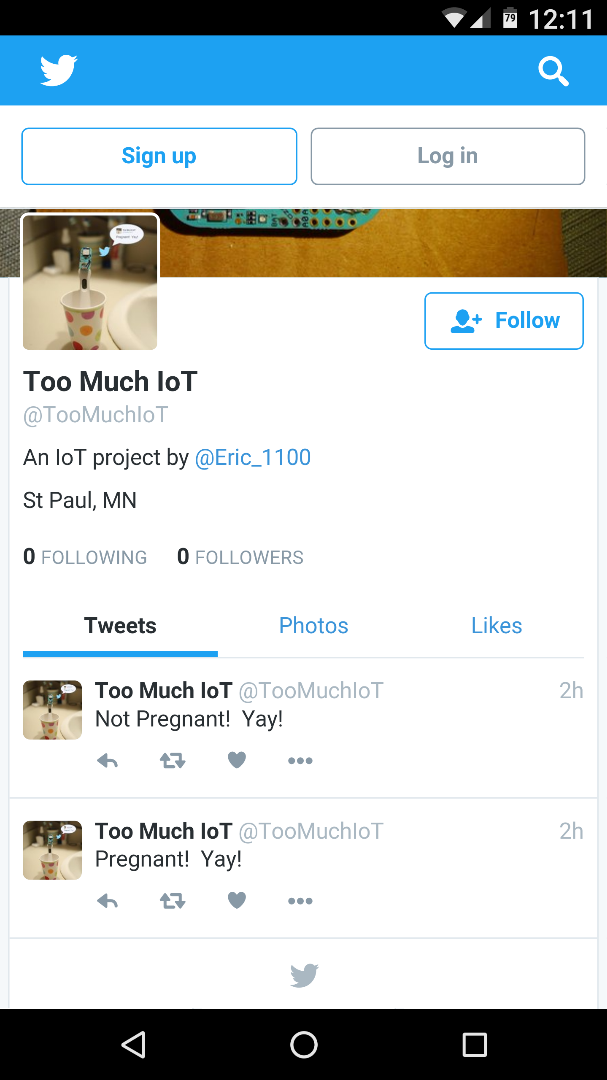This screenshot has width=607, height=1080.
Task: Reply to the "Not Pregnant! Yay!" tweet
Action: (107, 760)
